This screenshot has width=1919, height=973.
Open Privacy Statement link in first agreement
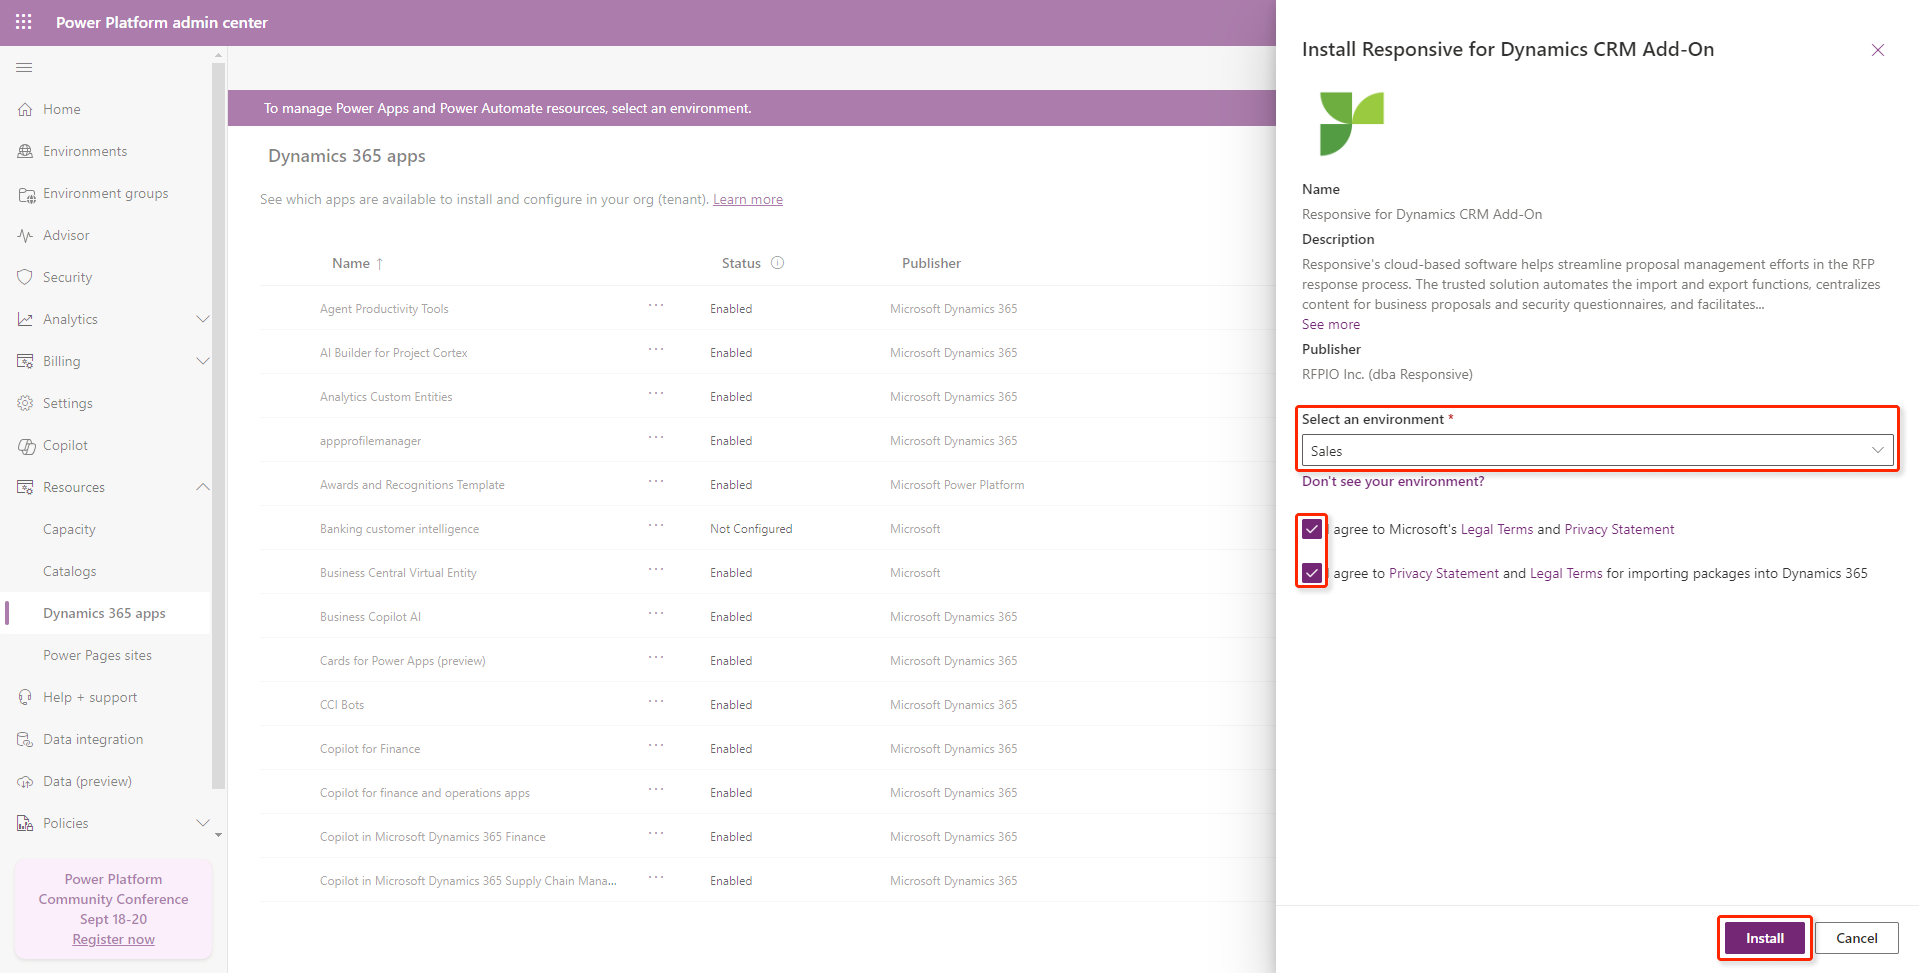click(1619, 529)
